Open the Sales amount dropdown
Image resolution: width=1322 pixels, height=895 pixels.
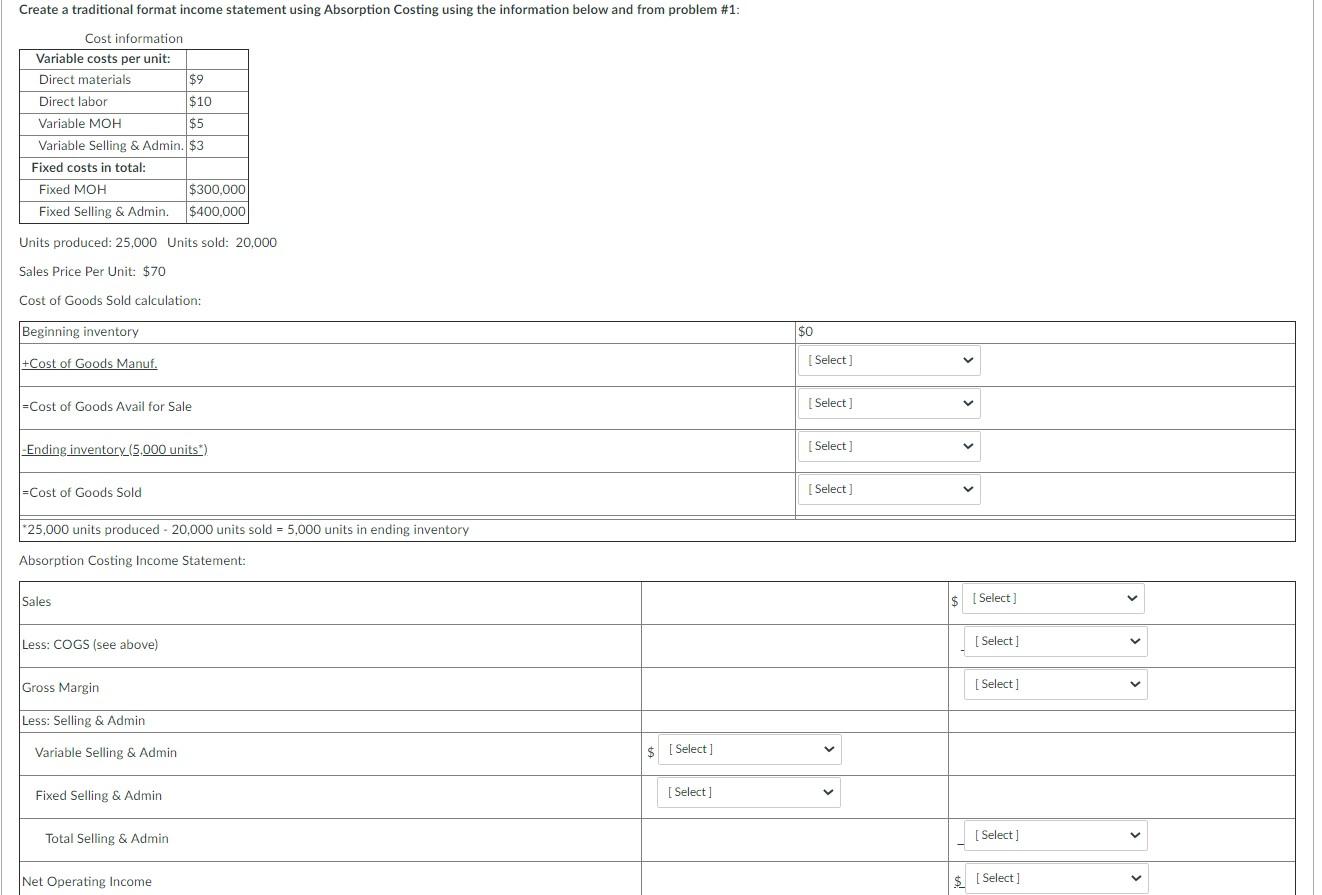tap(1052, 598)
